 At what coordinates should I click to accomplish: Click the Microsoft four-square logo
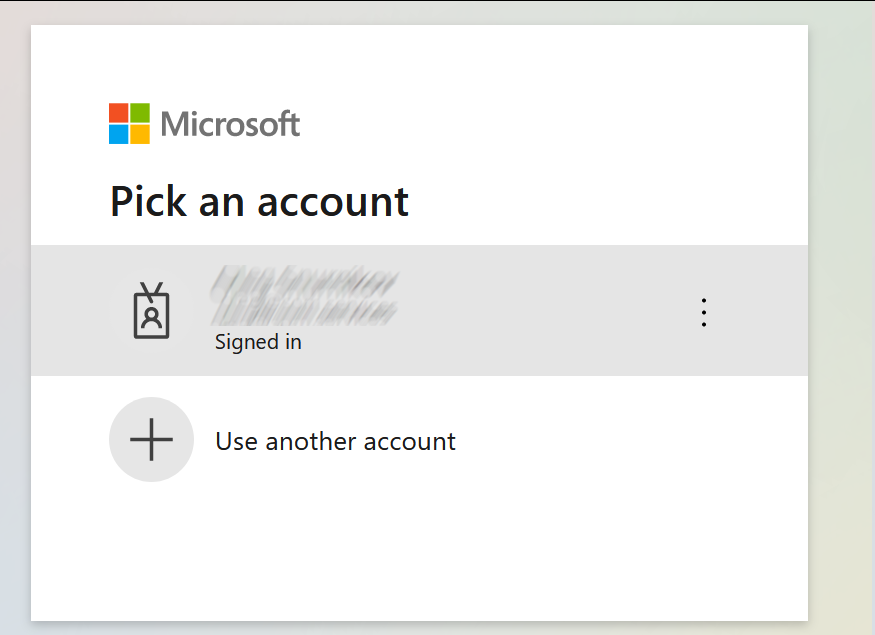point(128,123)
